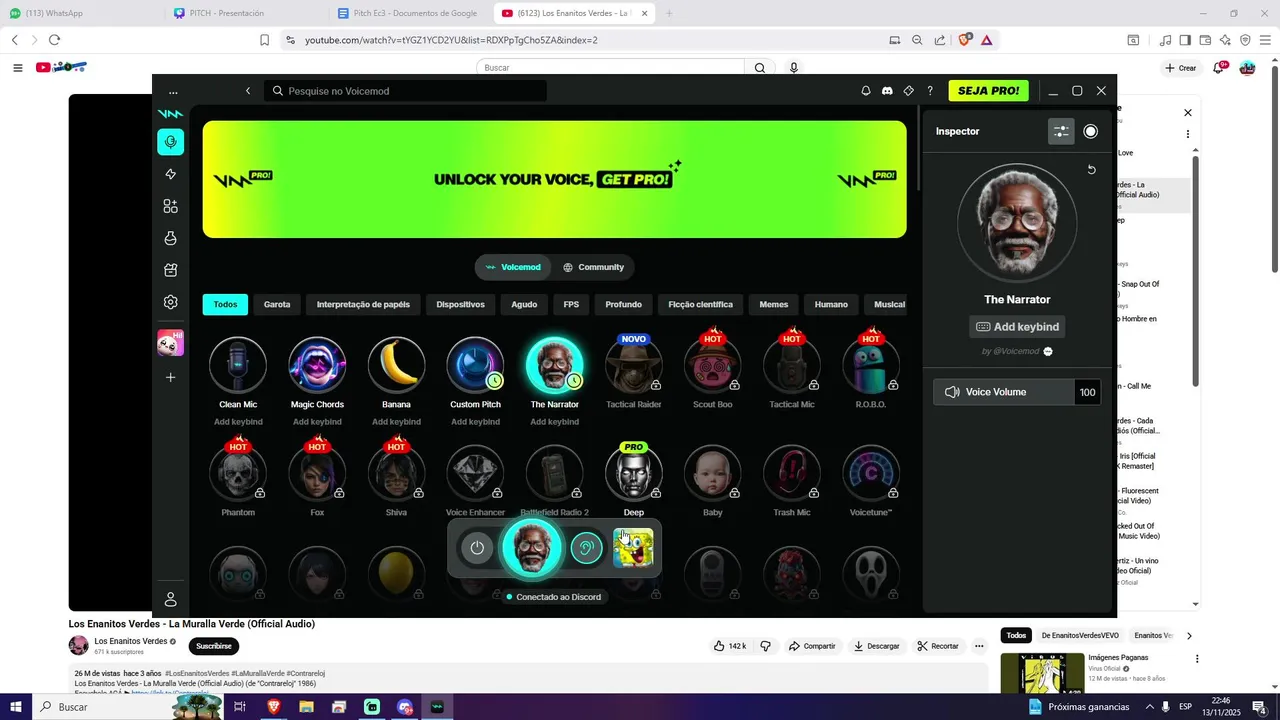
Task: Click Suscribirse on the YouTube page
Action: (214, 646)
